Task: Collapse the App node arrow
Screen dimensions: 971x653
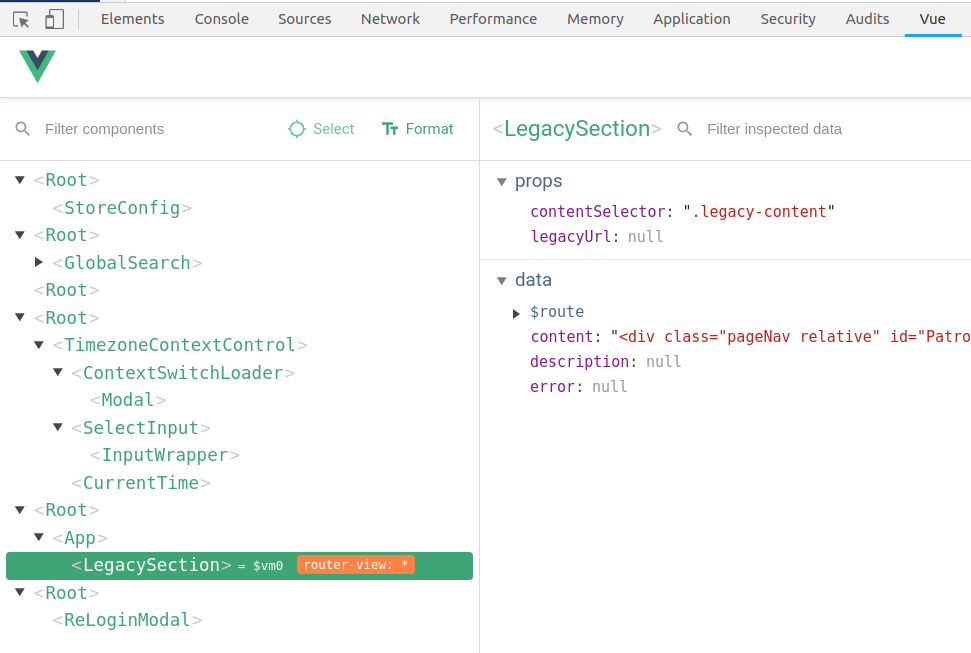Action: point(38,537)
